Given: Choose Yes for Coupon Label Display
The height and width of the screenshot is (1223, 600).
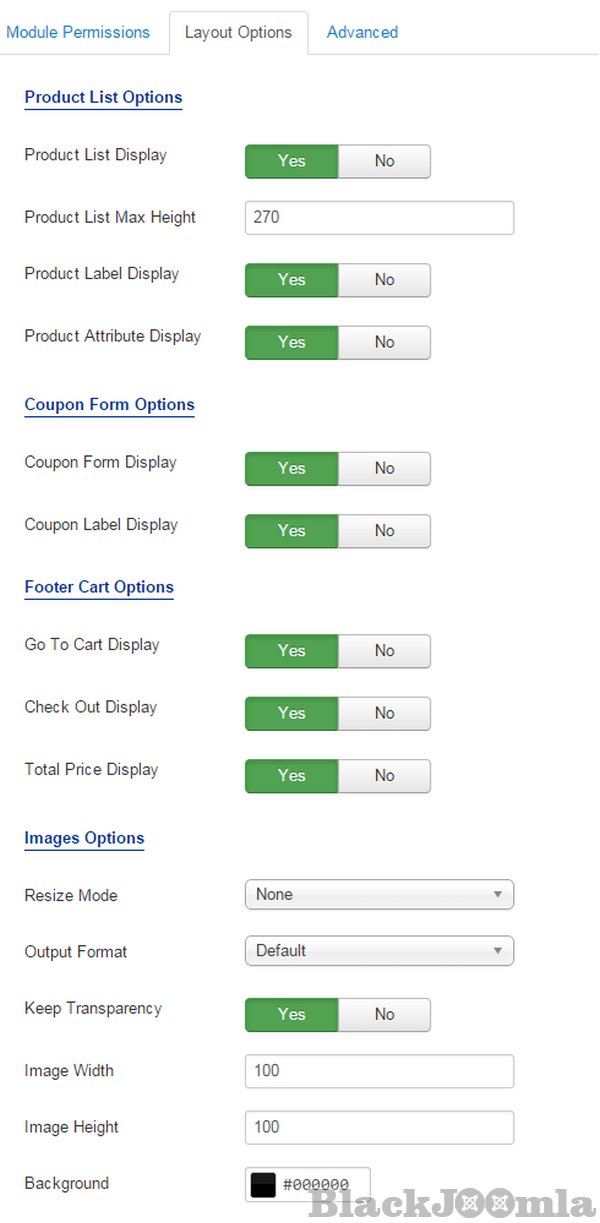Looking at the screenshot, I should [291, 531].
